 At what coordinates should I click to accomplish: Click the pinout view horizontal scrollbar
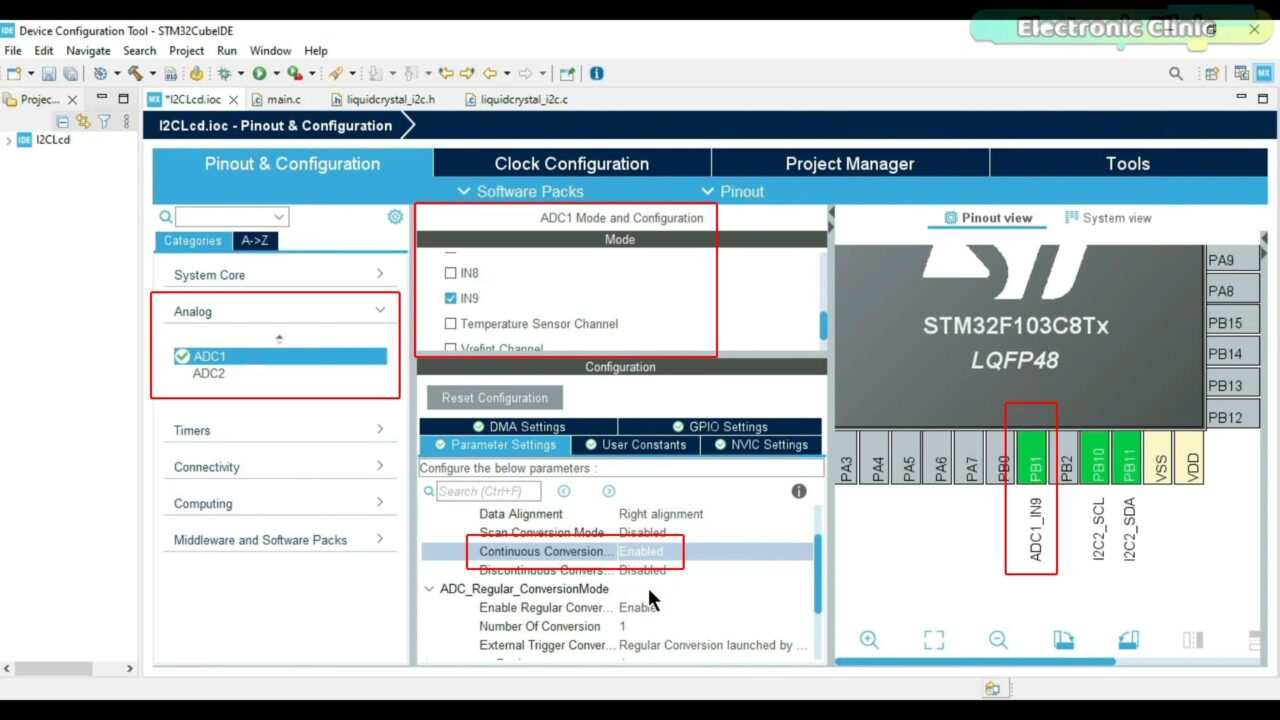975,661
